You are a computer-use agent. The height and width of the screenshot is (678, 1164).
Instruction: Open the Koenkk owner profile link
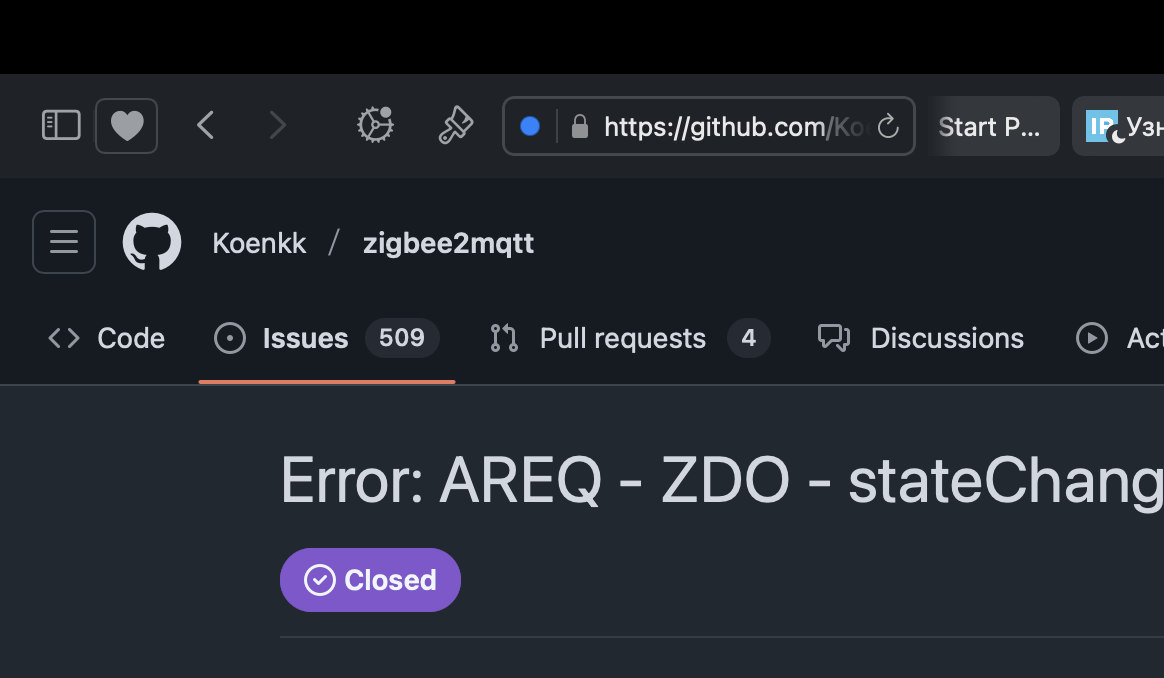click(259, 243)
